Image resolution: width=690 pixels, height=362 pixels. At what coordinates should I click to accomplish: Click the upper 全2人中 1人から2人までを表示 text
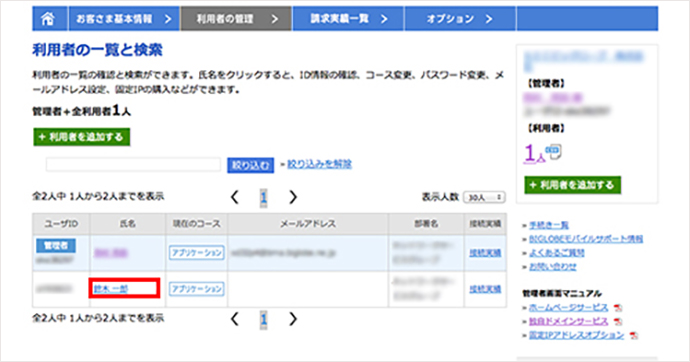[x=98, y=197]
